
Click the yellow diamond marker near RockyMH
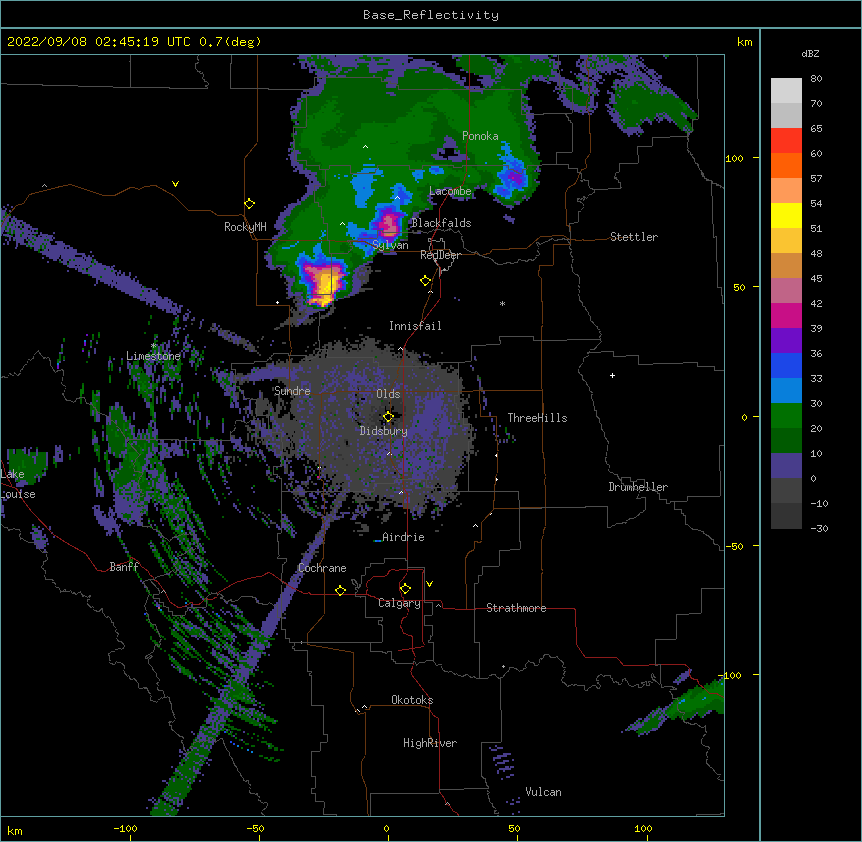click(249, 204)
